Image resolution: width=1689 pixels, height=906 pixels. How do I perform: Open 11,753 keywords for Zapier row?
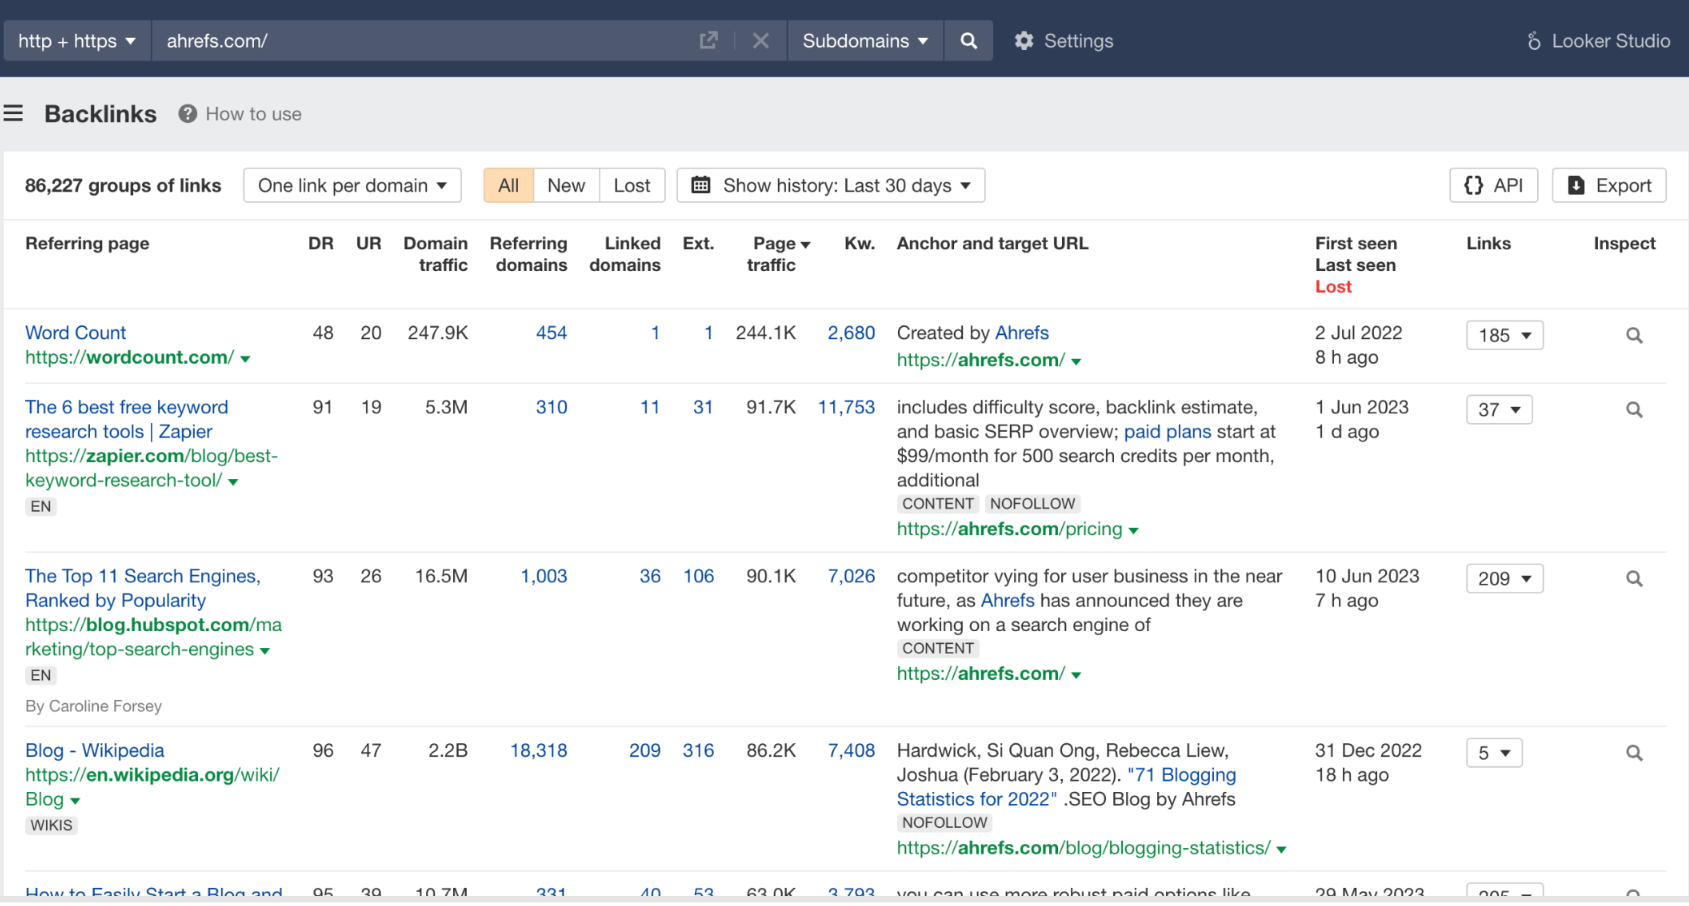click(x=846, y=408)
